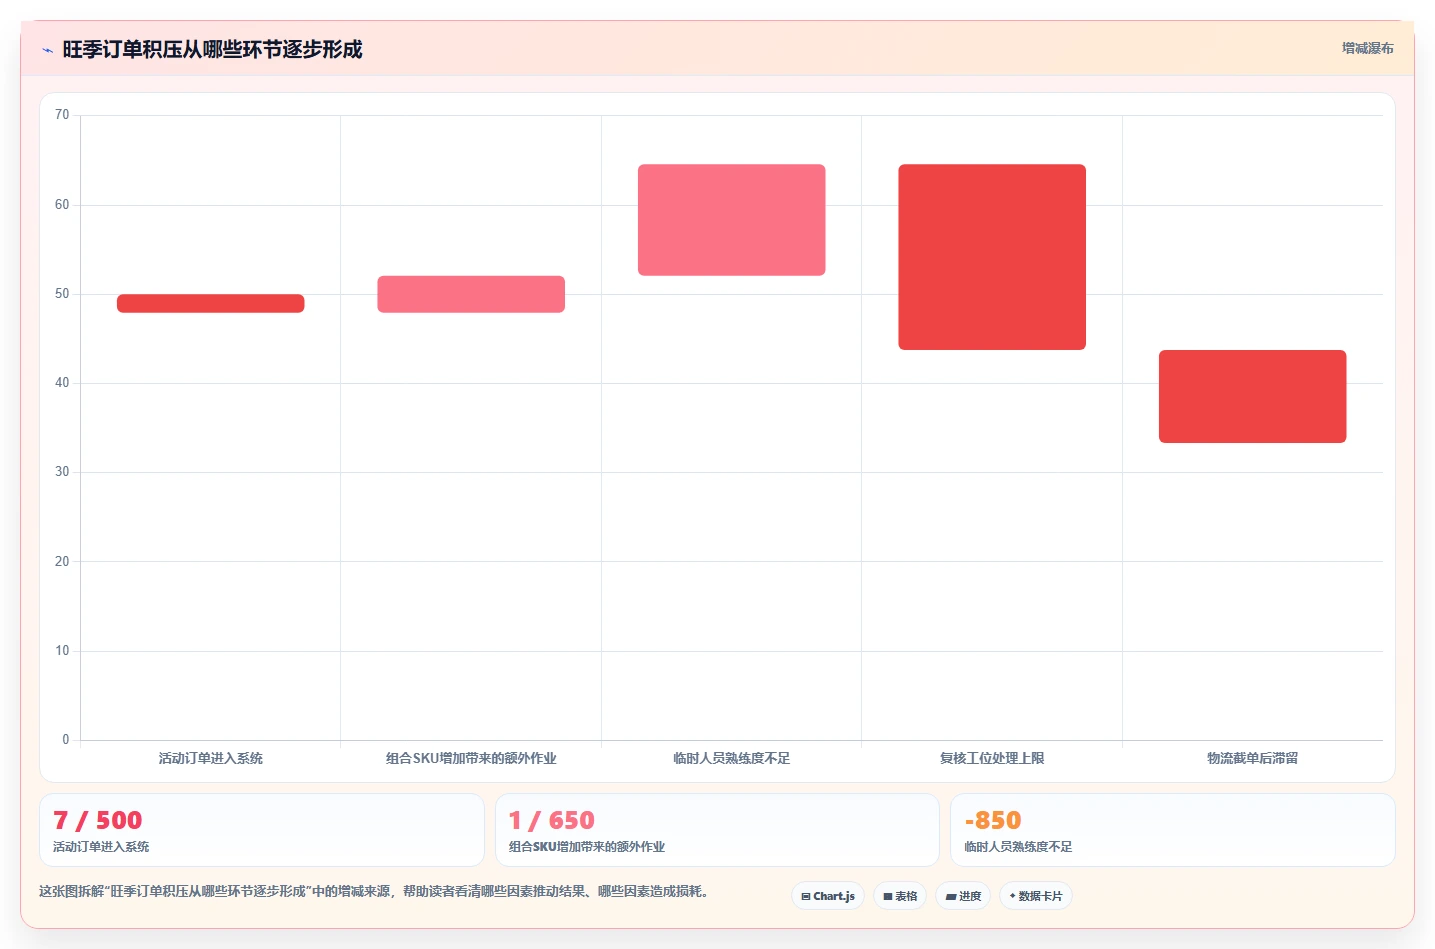Image resolution: width=1435 pixels, height=949 pixels.
Task: Click y-axis value 70
Action: coord(62,115)
